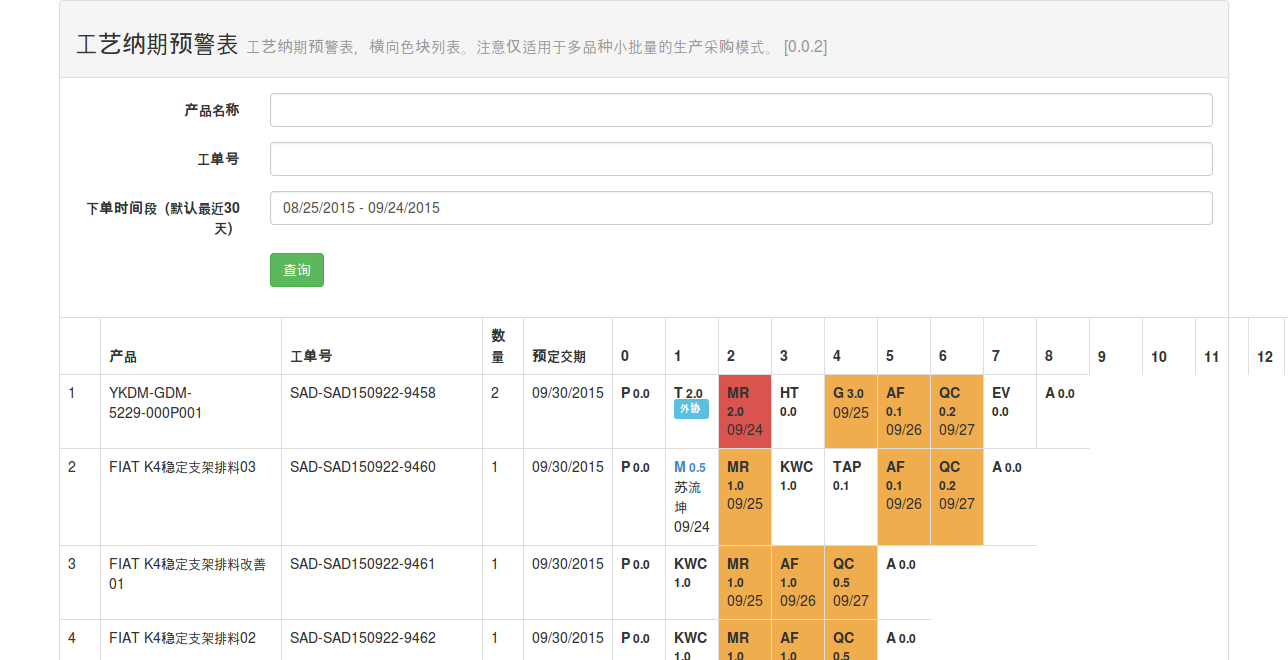Select the EV 0.0 process cell
1288x660 pixels.
[1001, 401]
